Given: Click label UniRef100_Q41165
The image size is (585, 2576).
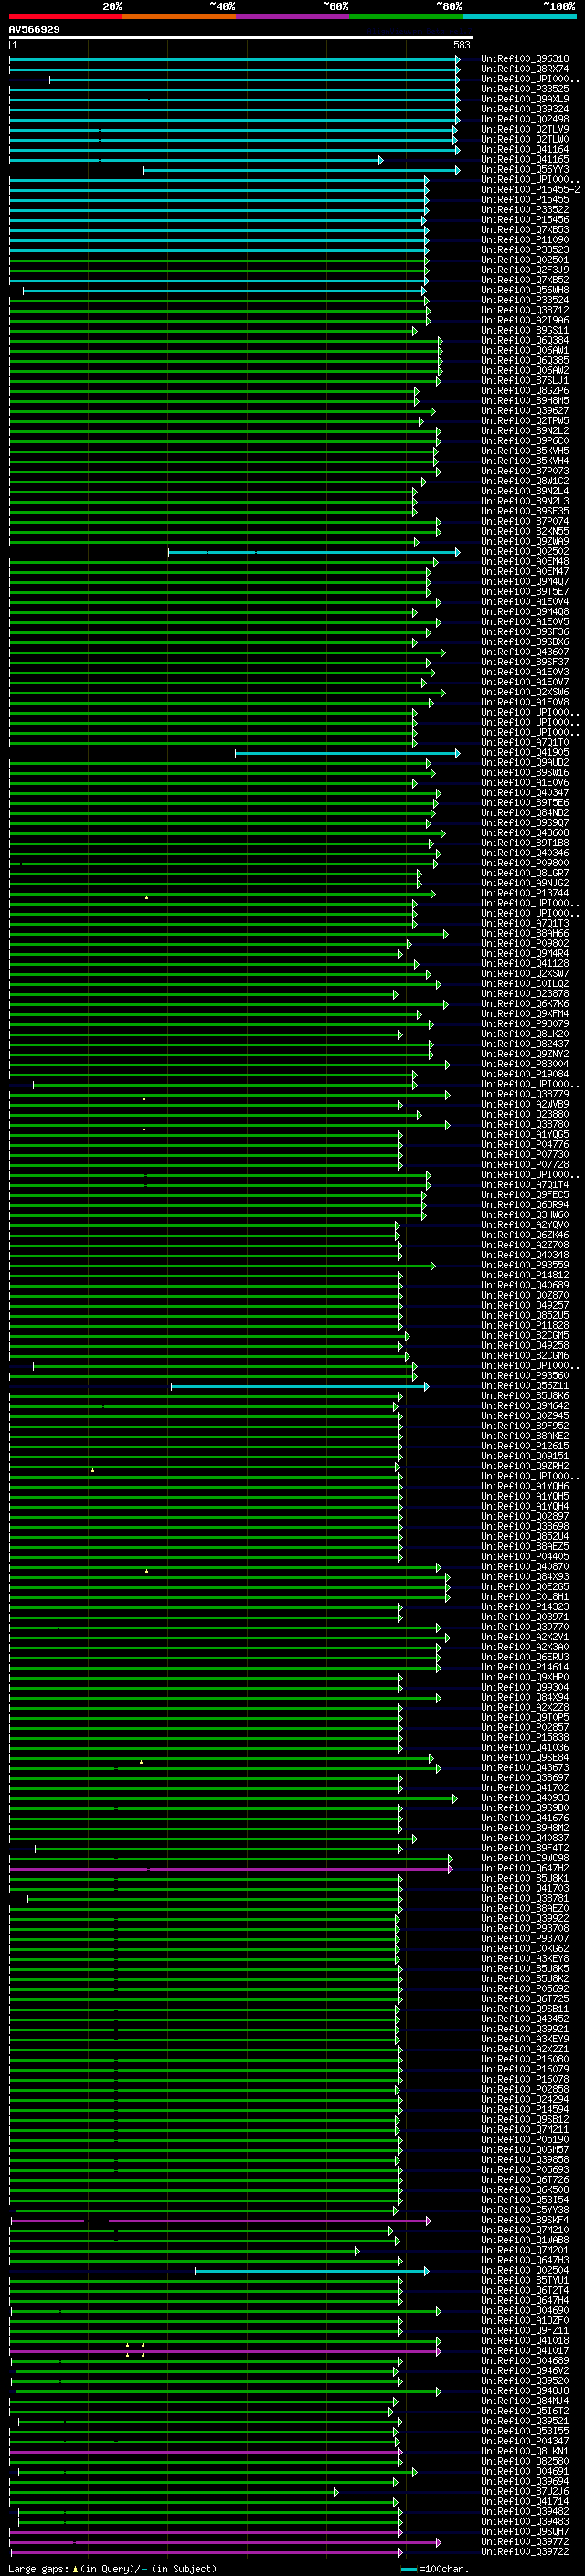Looking at the screenshot, I should tap(525, 159).
